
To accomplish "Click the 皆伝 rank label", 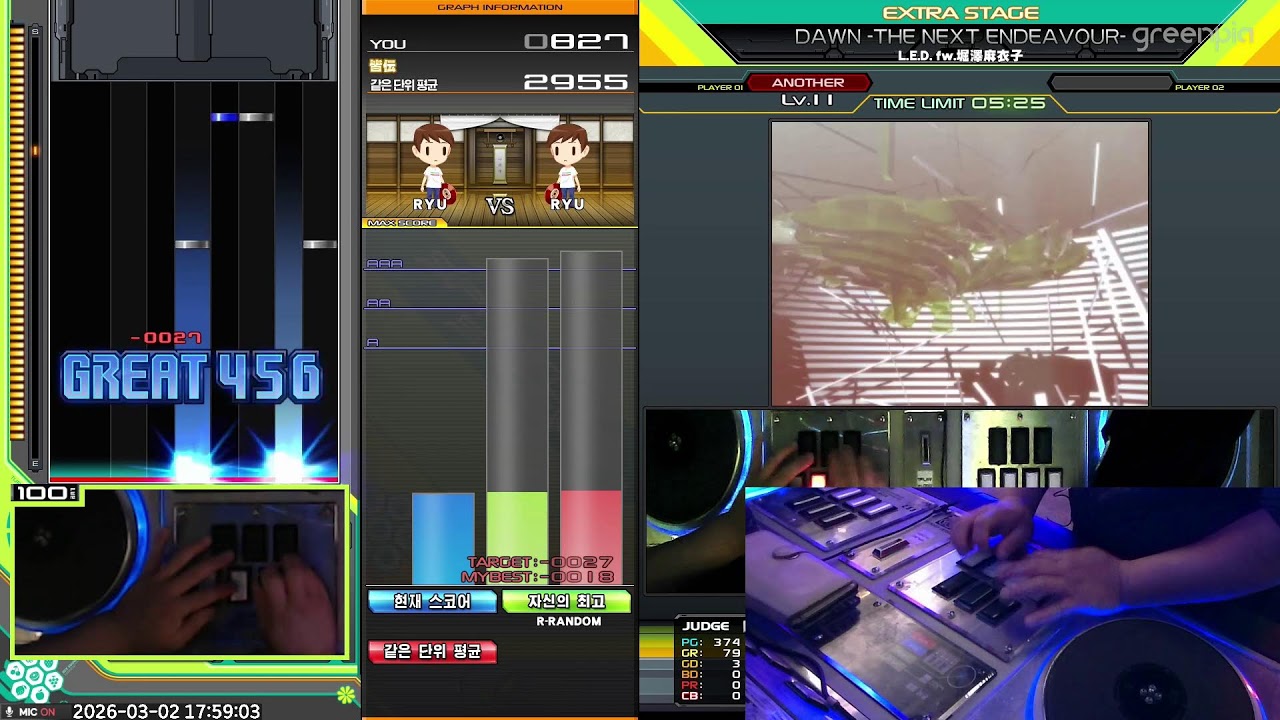I will click(383, 65).
